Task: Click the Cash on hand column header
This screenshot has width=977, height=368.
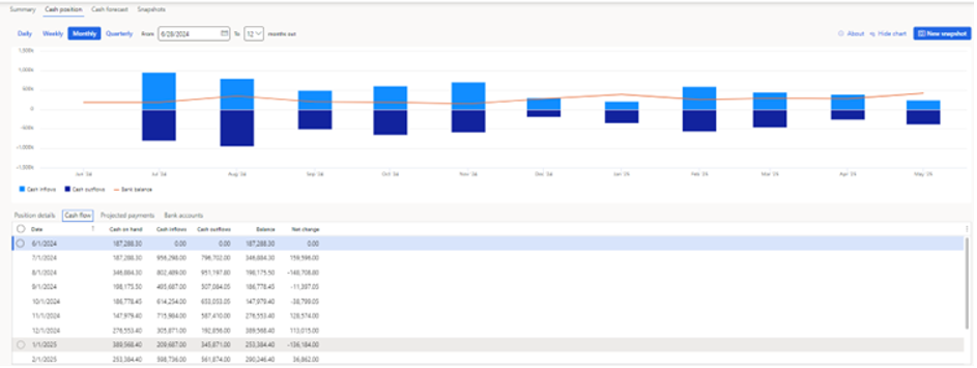Action: coord(125,229)
